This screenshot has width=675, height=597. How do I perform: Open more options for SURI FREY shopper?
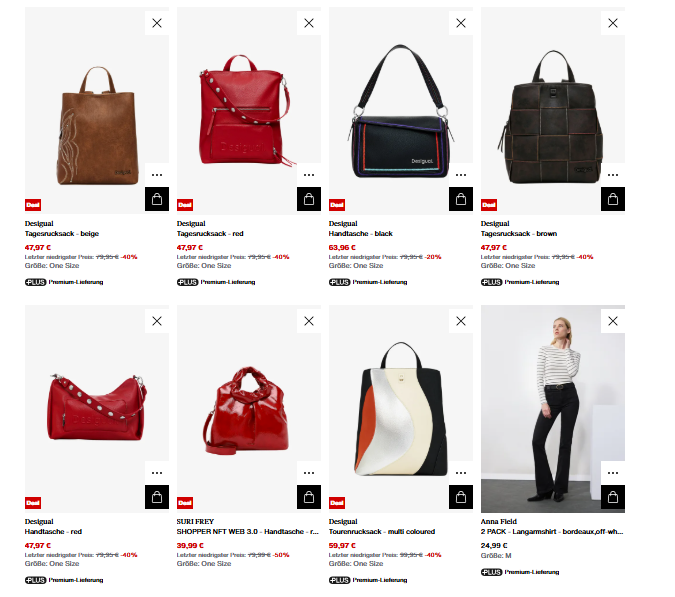[x=309, y=473]
